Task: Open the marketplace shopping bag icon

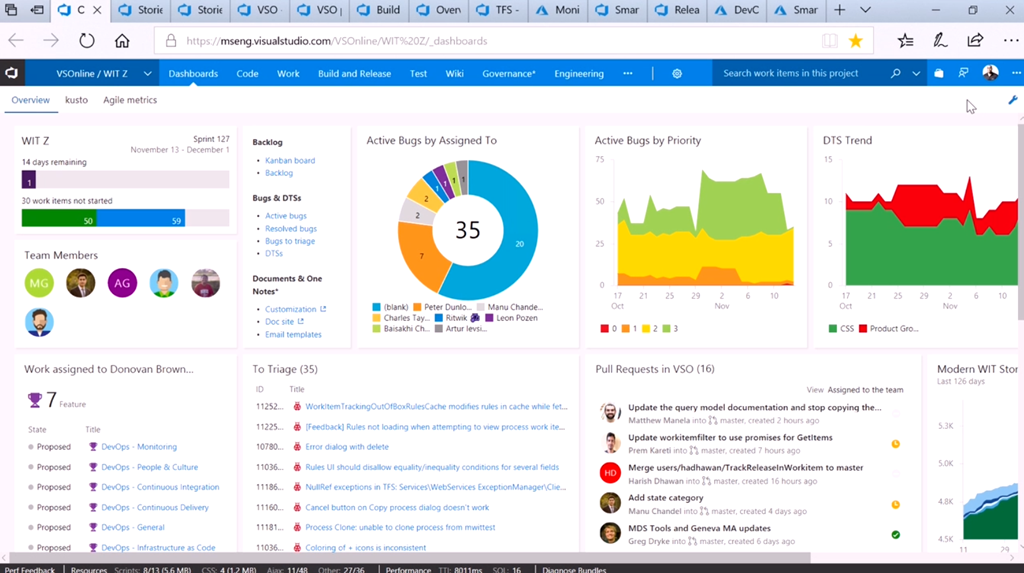Action: tap(938, 73)
